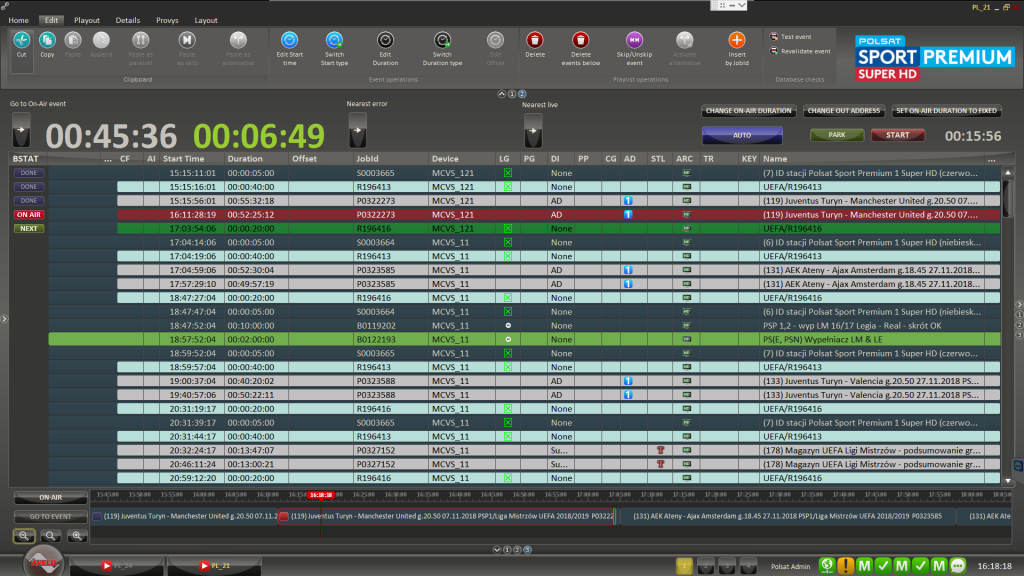Image resolution: width=1024 pixels, height=576 pixels.
Task: Click the red current-time marker on timeline
Action: tap(320, 495)
